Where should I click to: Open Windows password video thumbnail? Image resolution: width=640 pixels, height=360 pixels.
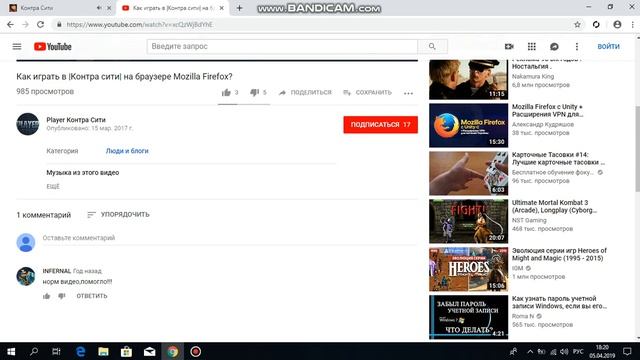469,317
